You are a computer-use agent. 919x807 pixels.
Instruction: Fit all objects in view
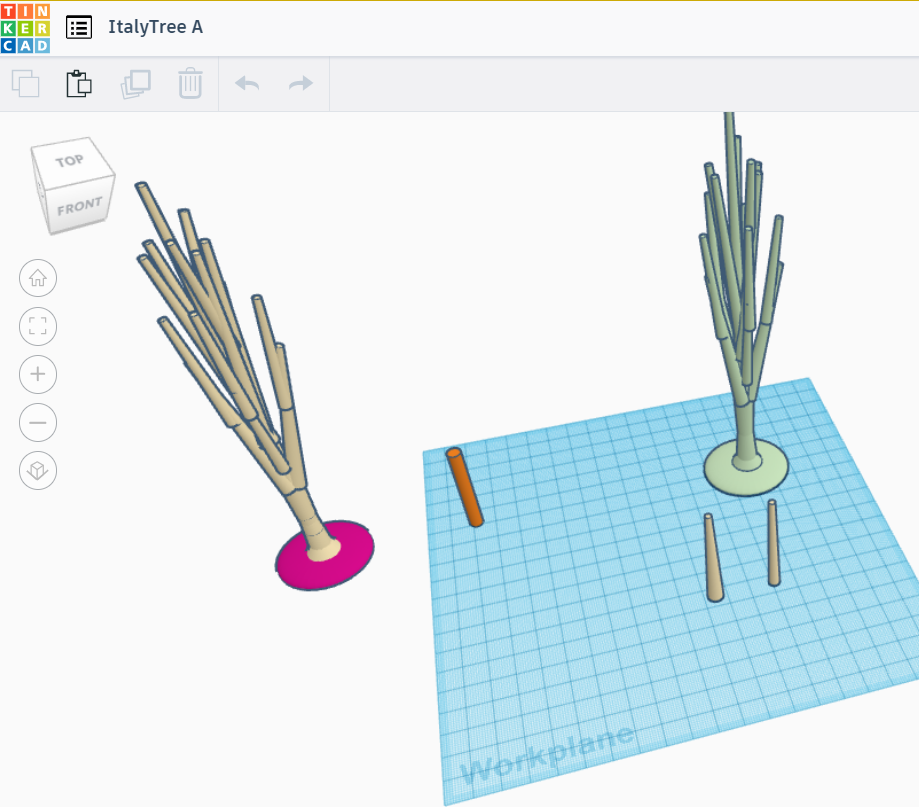[x=38, y=326]
